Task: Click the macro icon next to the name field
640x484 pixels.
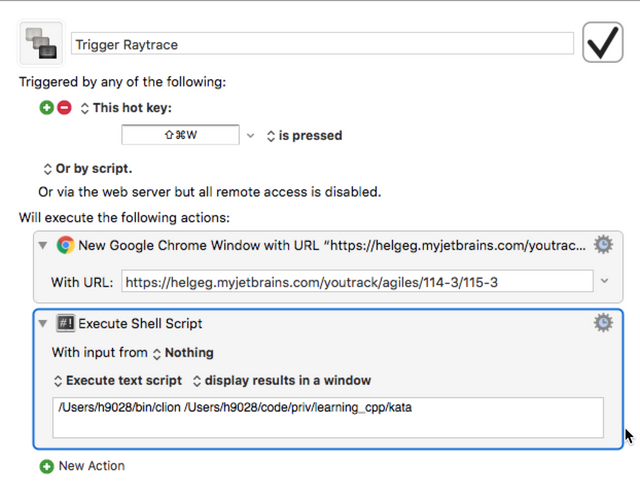Action: 41,43
